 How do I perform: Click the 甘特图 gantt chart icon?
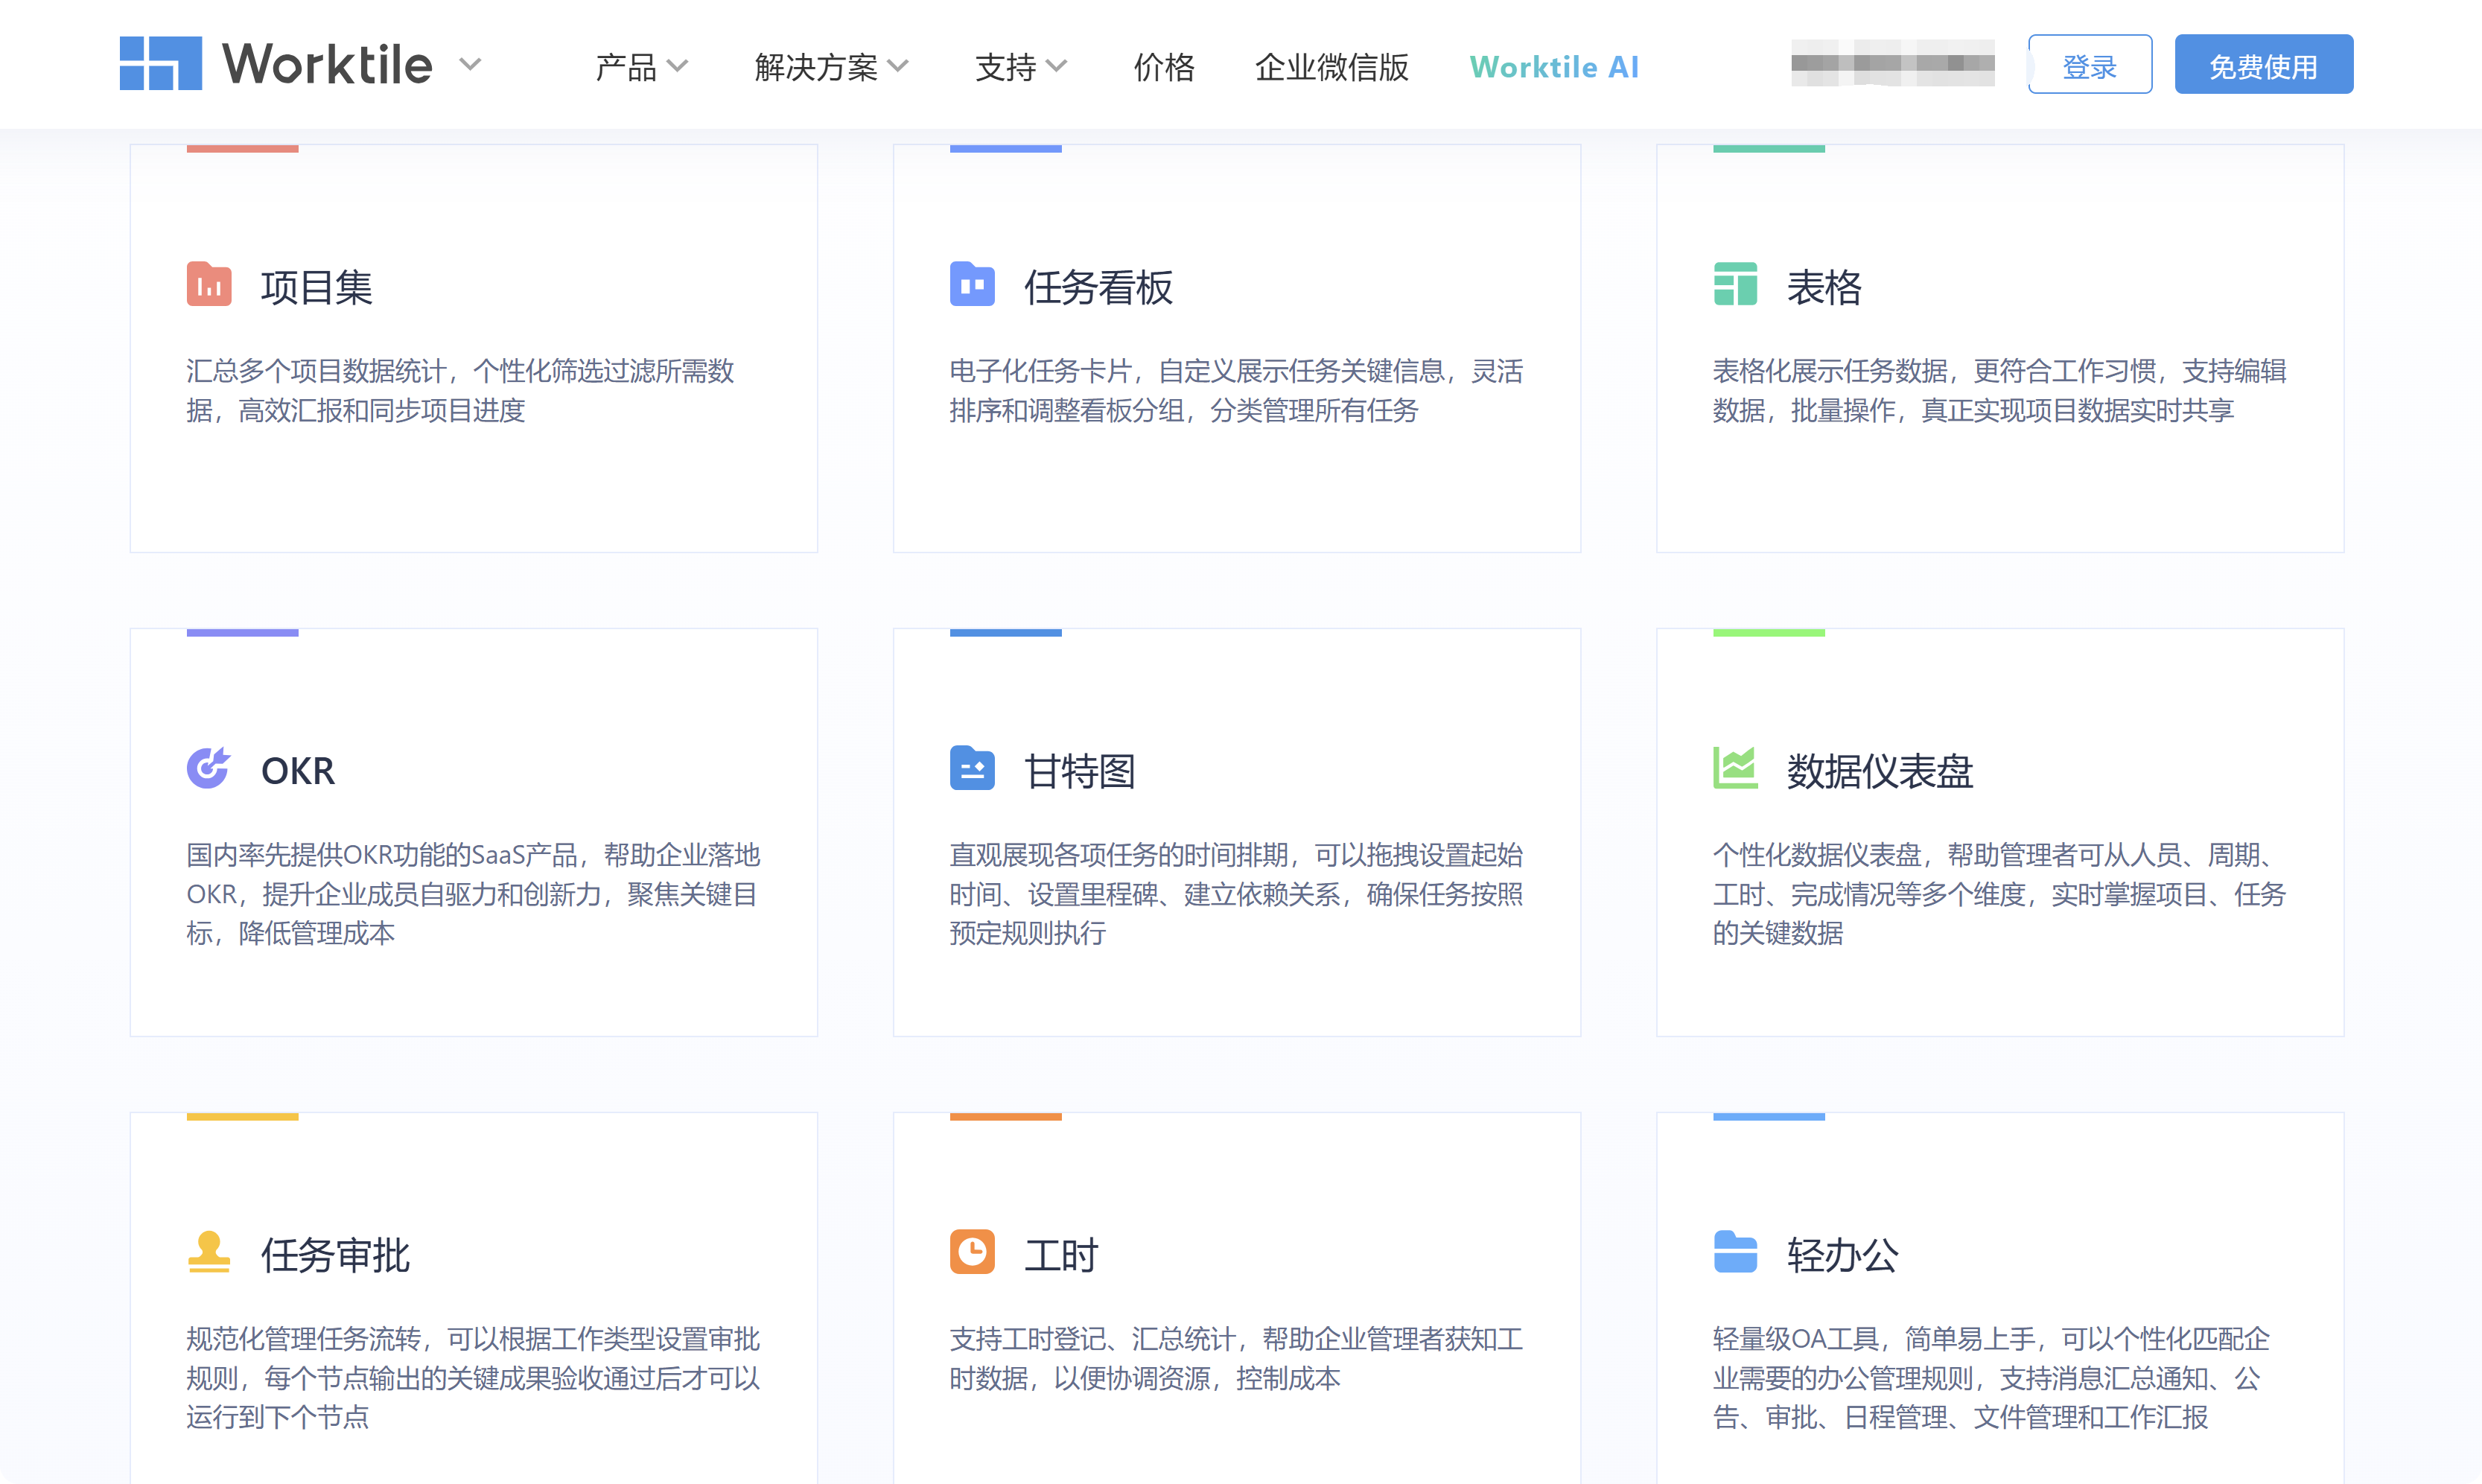click(971, 769)
